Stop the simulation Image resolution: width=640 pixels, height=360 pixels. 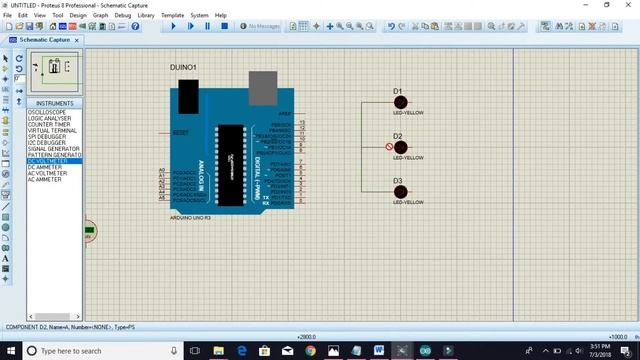pyautogui.click(x=224, y=26)
